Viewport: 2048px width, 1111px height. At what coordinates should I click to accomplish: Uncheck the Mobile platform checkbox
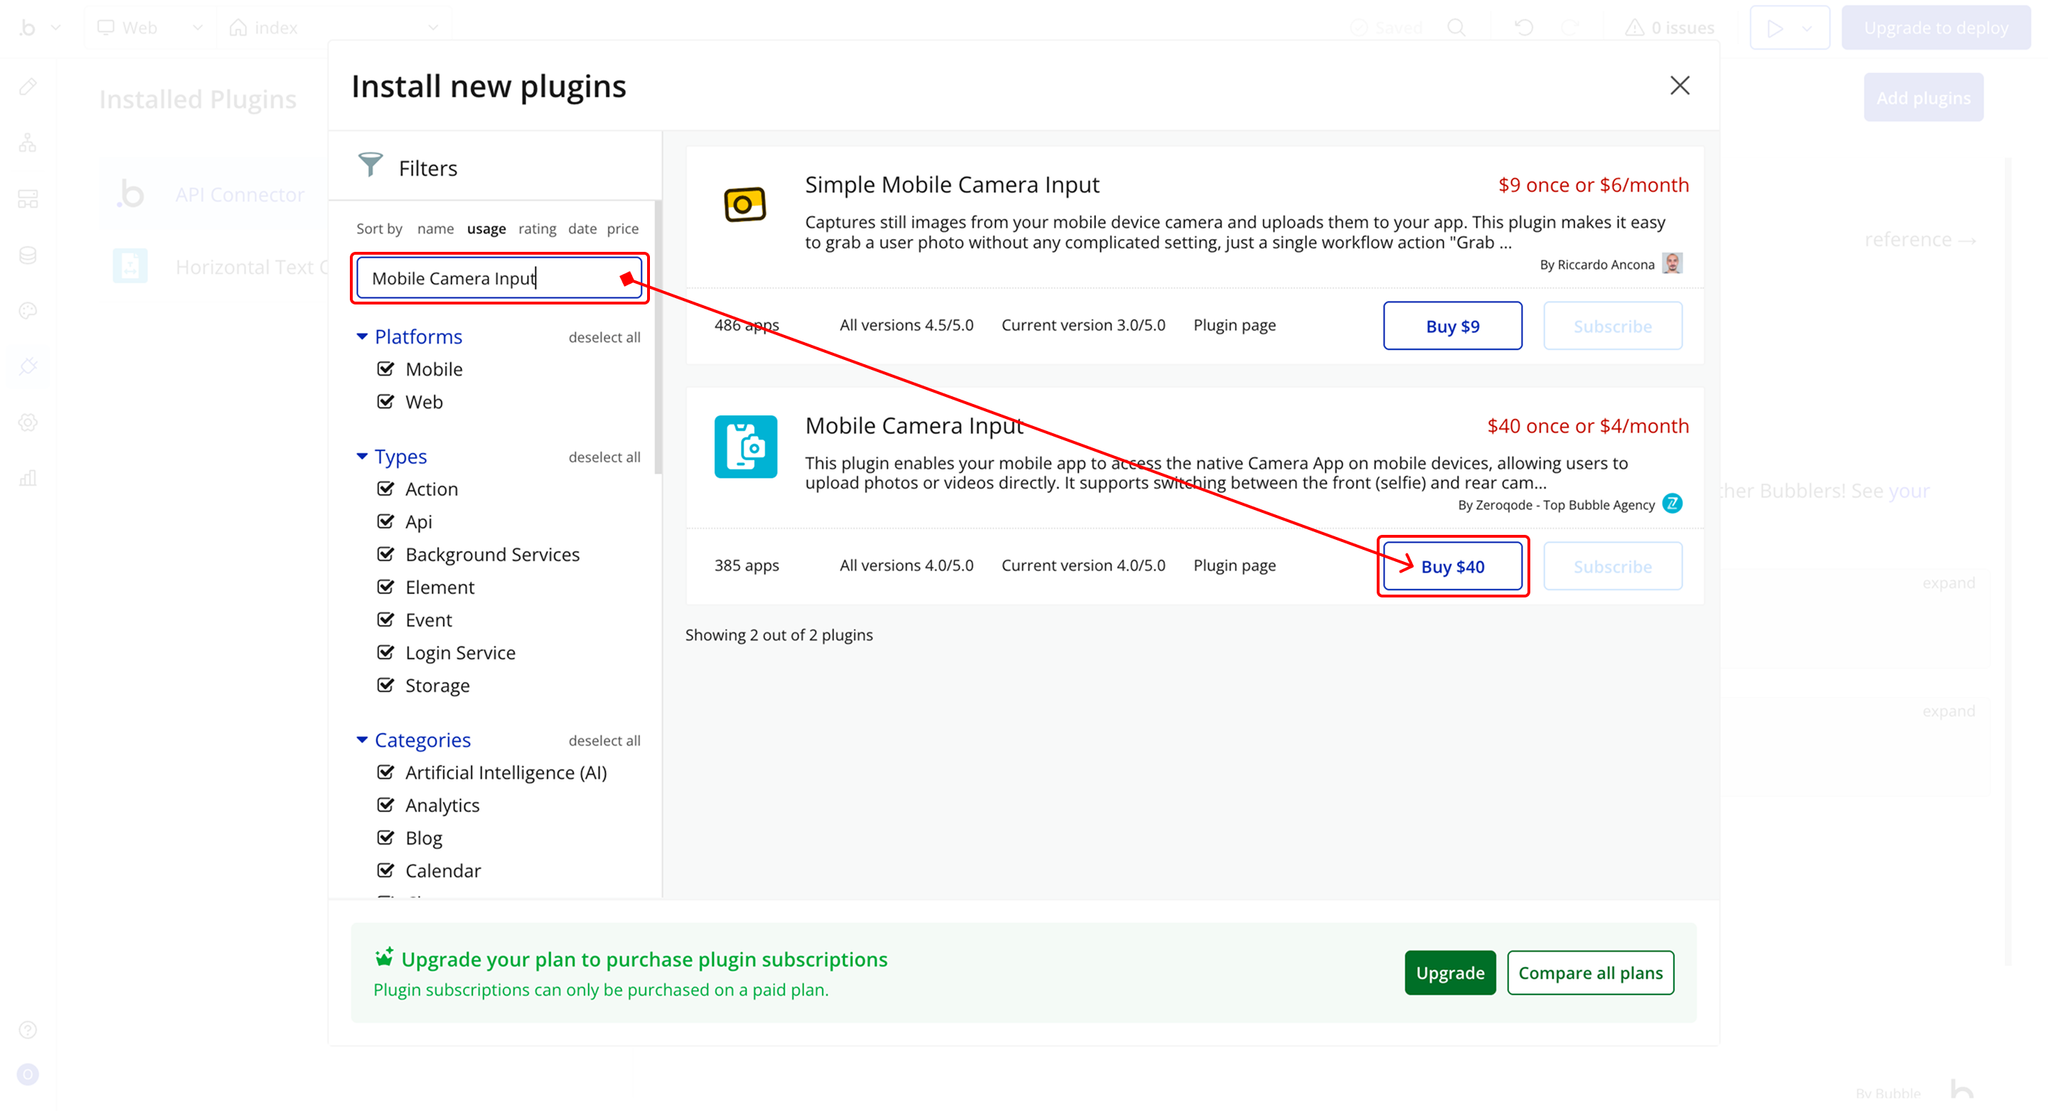(386, 369)
